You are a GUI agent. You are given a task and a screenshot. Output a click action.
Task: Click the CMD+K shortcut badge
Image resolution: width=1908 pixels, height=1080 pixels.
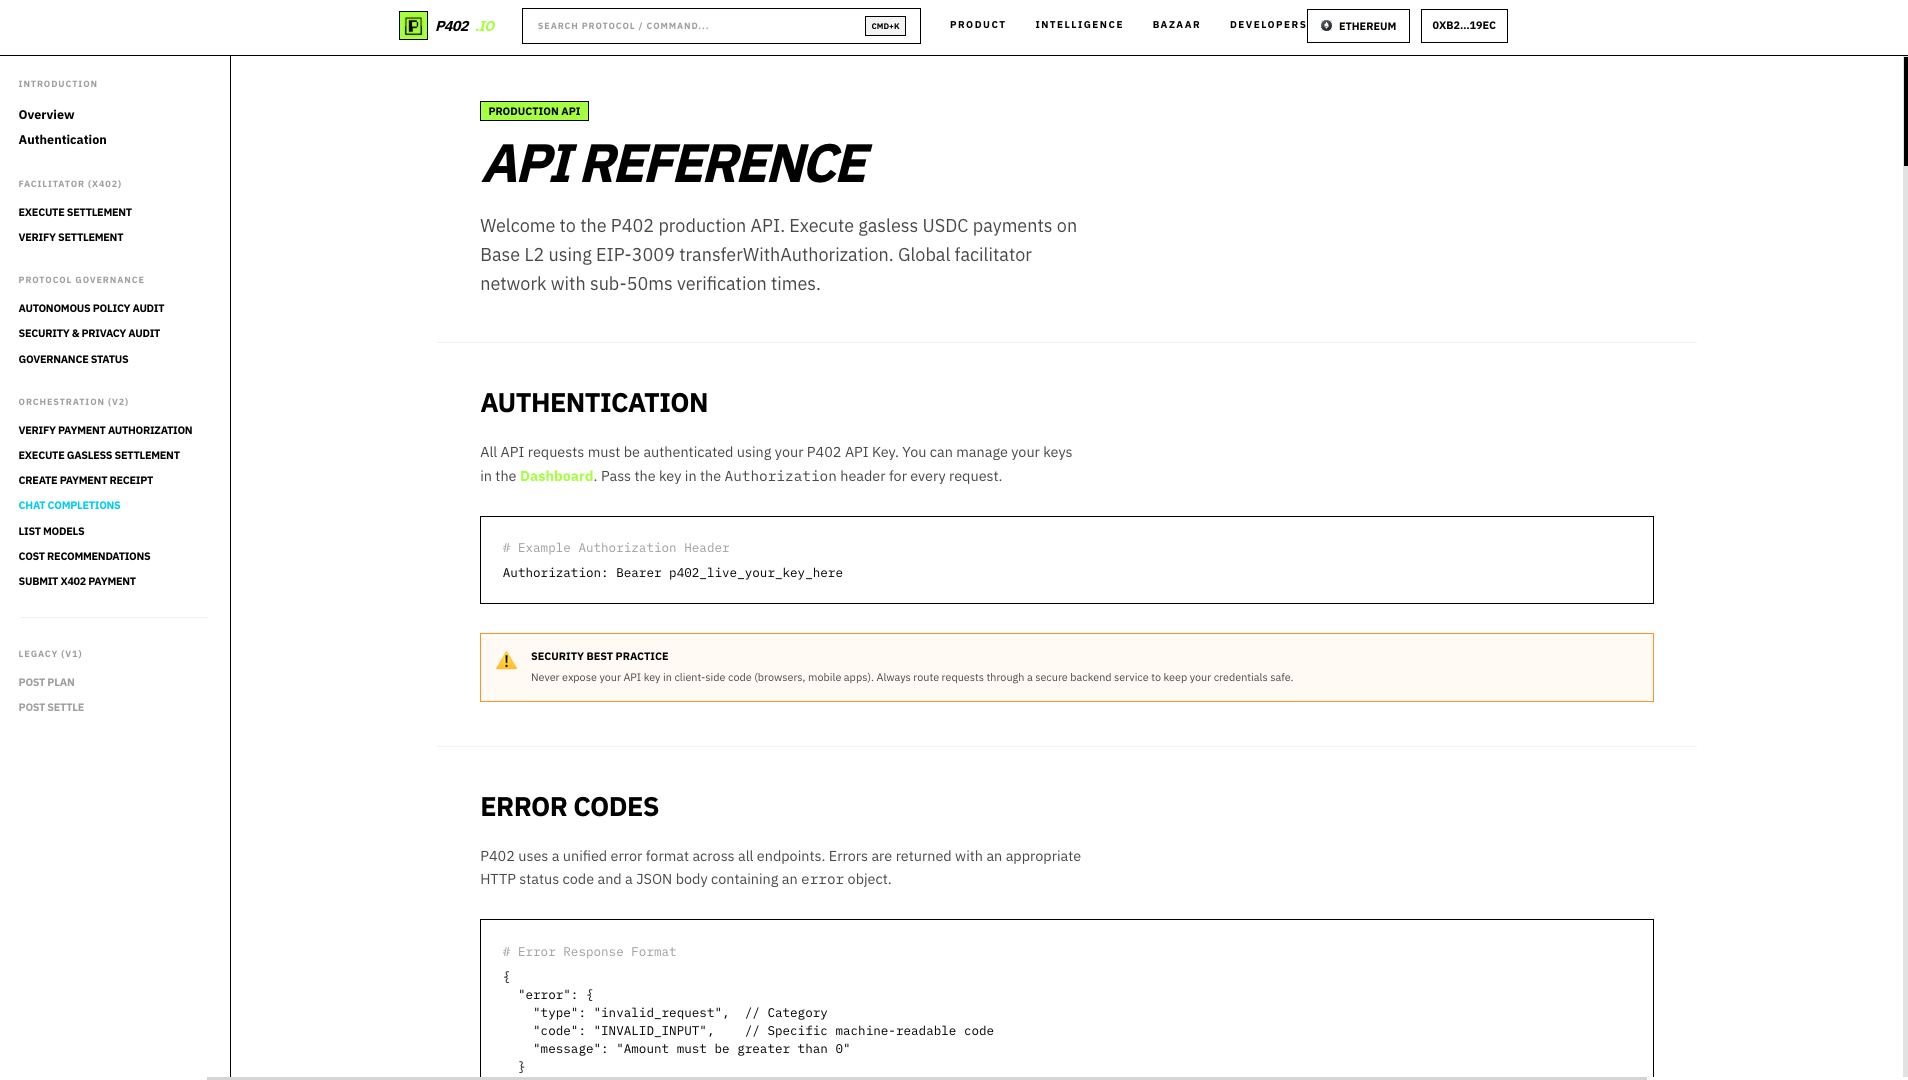point(884,26)
